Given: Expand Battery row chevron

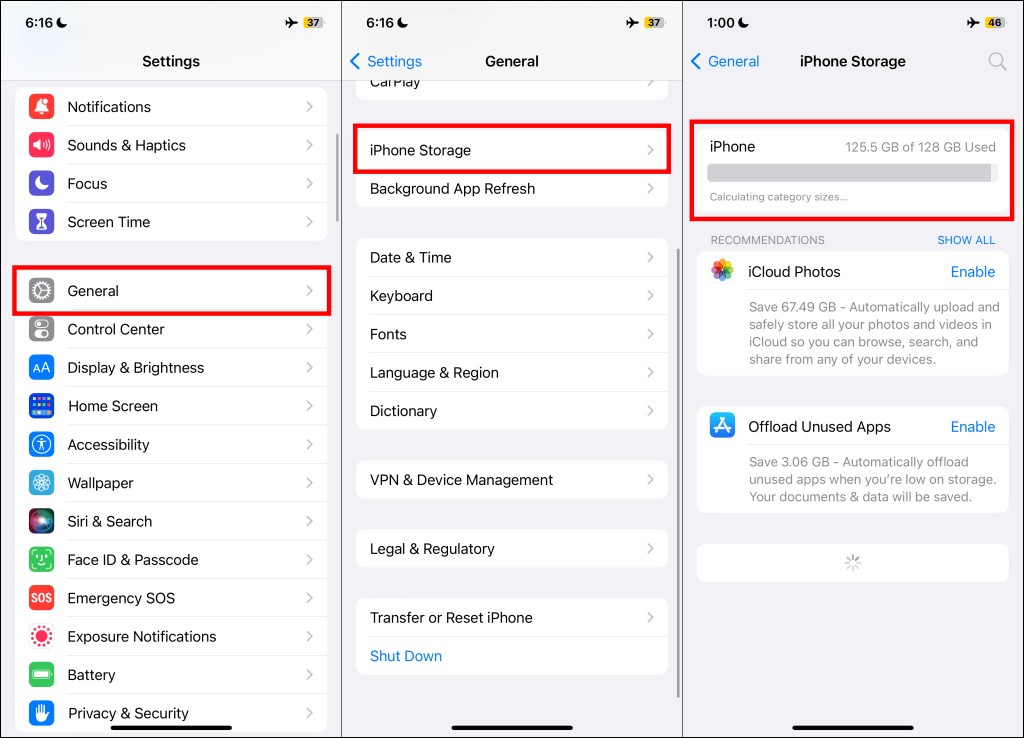Looking at the screenshot, I should [310, 675].
